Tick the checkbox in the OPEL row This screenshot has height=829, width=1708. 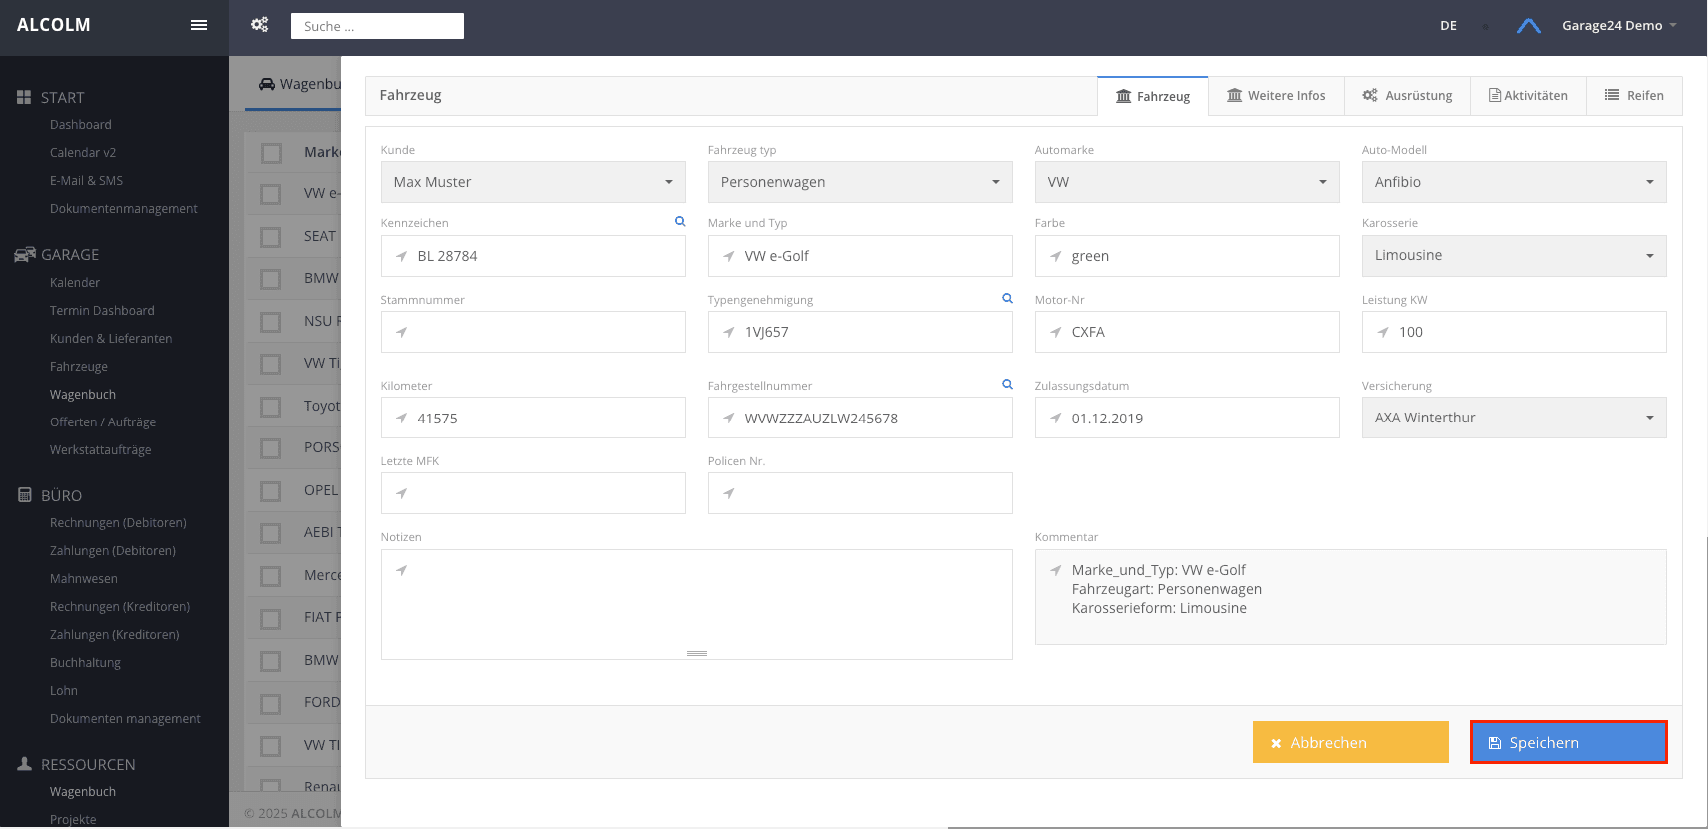[271, 491]
